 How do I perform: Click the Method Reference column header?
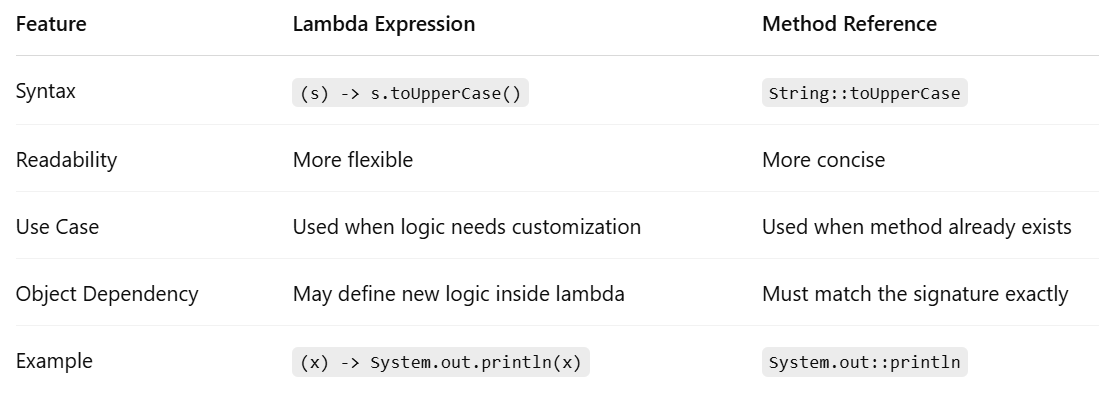coord(849,24)
